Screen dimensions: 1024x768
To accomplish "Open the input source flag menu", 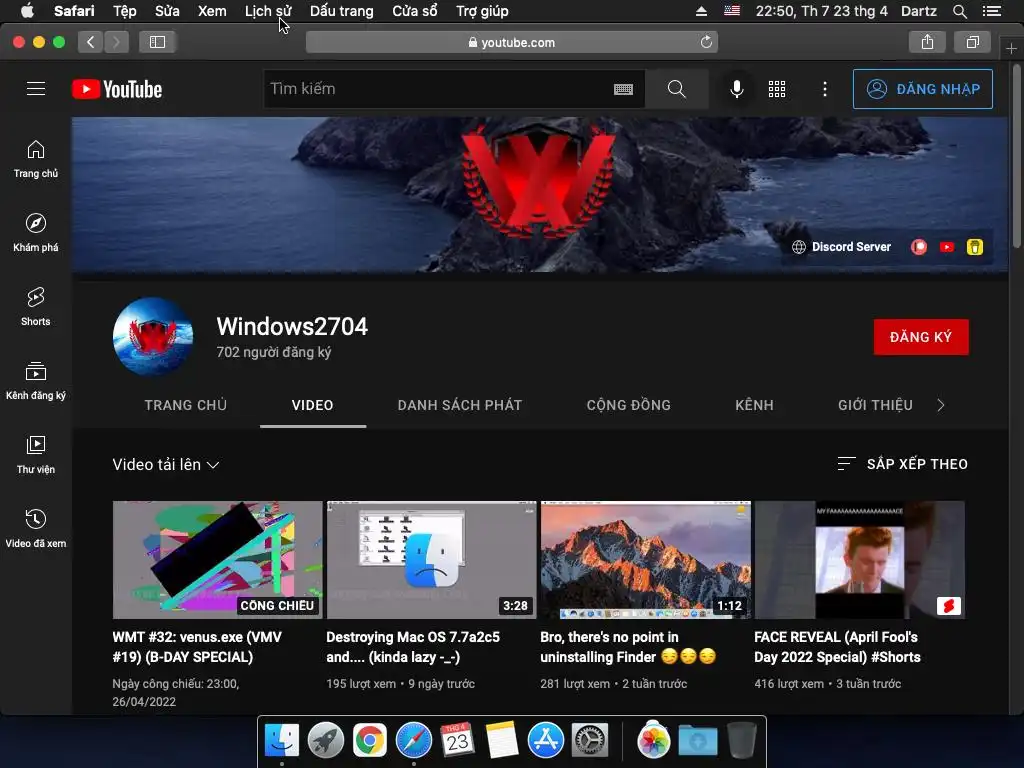I will [732, 11].
